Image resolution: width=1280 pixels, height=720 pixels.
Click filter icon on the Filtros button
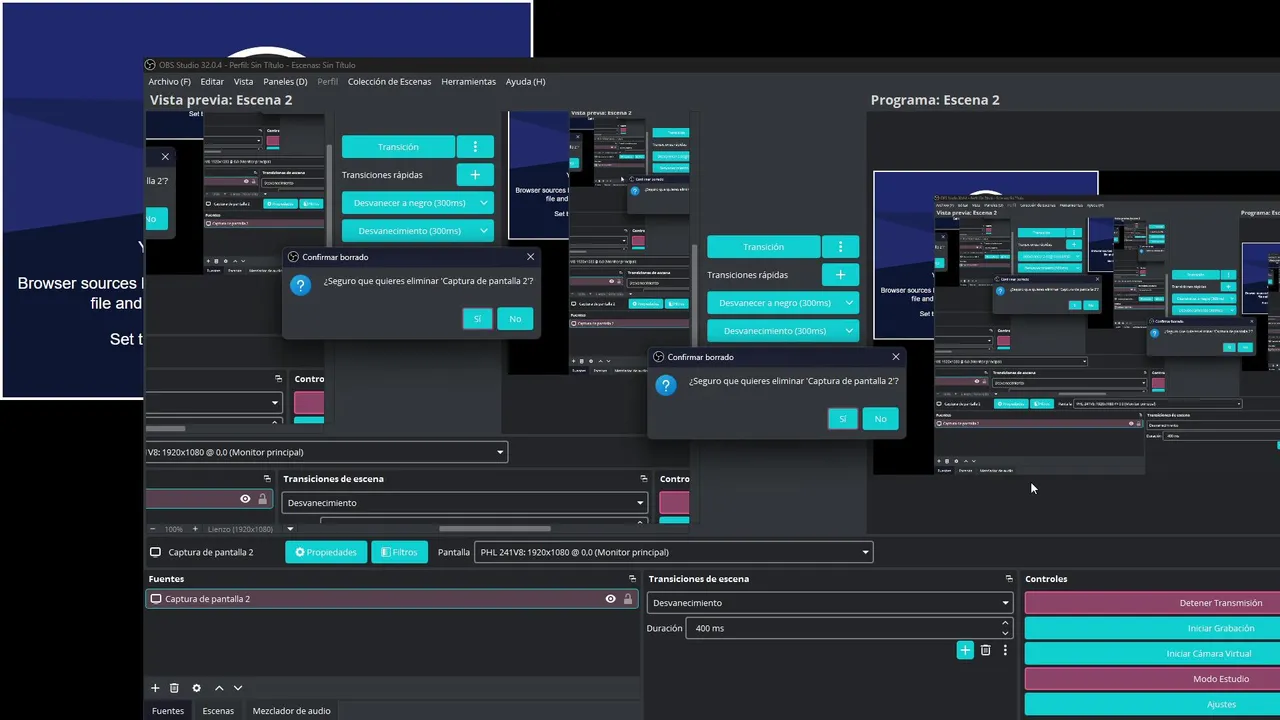[x=385, y=552]
